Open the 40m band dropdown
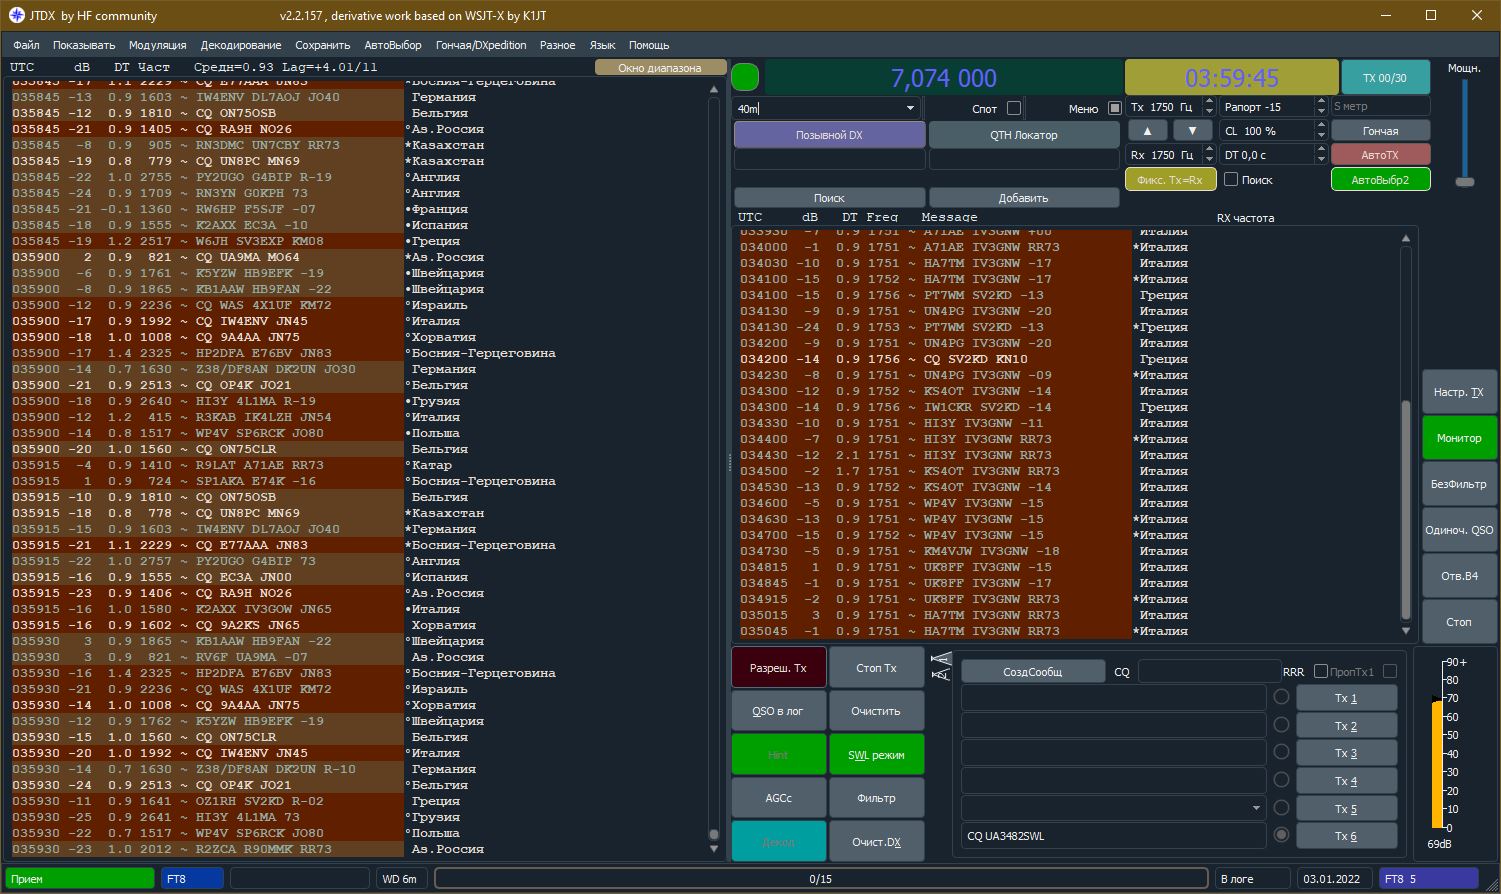Screen dimensions: 1501x894 (910, 108)
